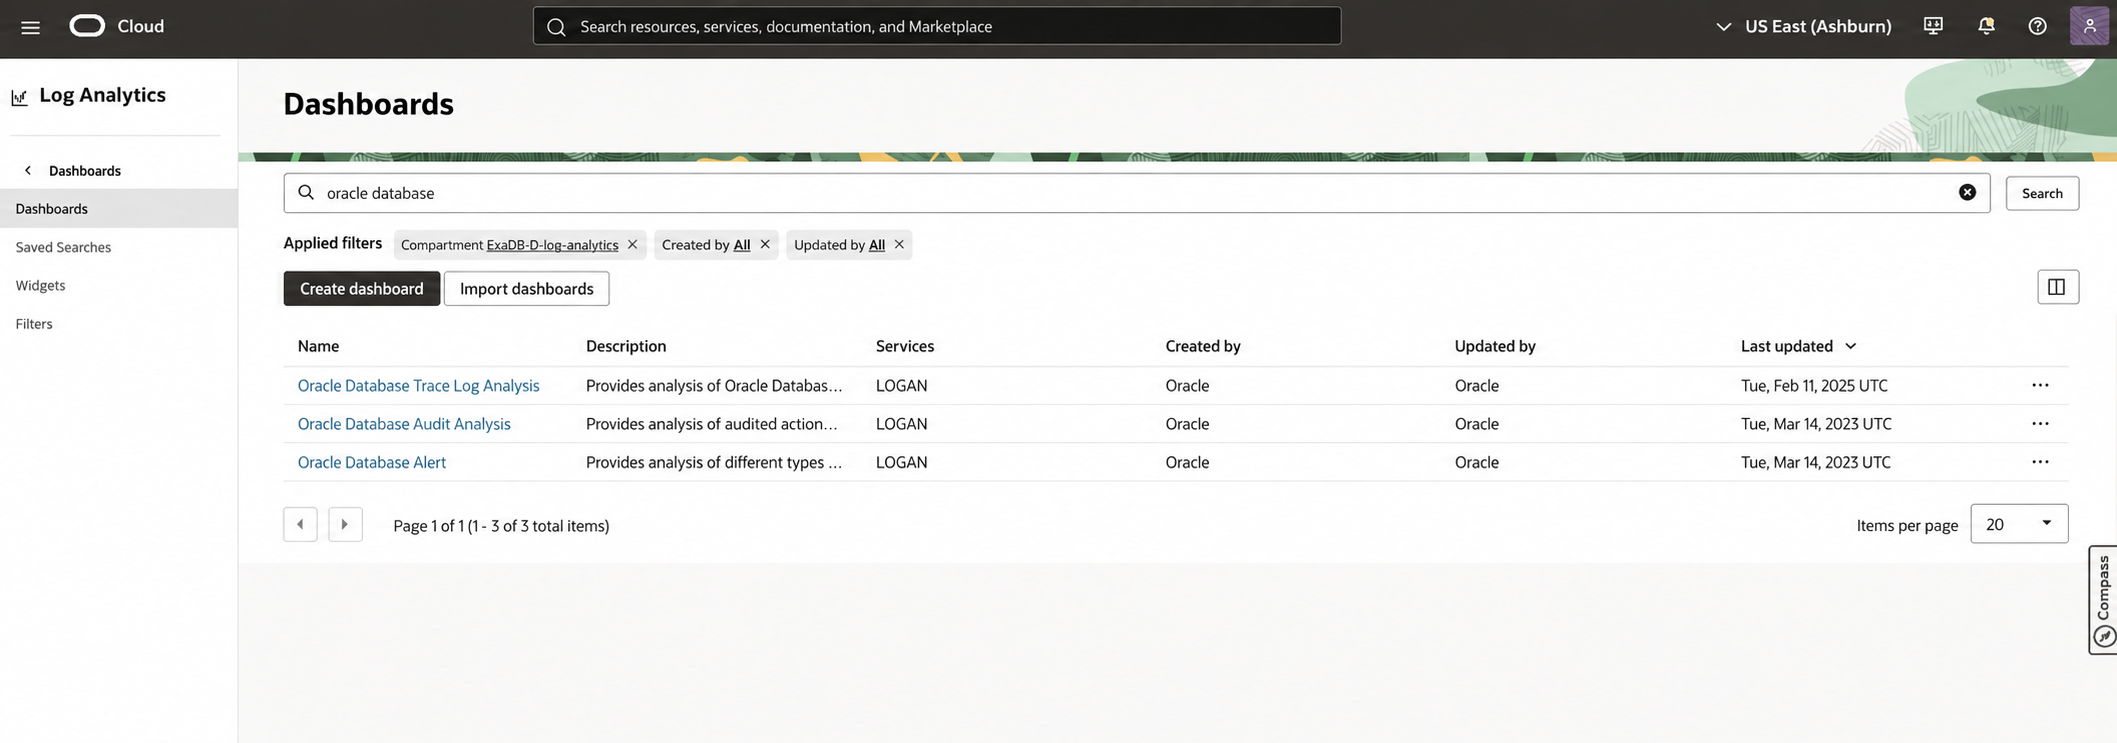Go to next page of results
2117x743 pixels.
(x=345, y=524)
